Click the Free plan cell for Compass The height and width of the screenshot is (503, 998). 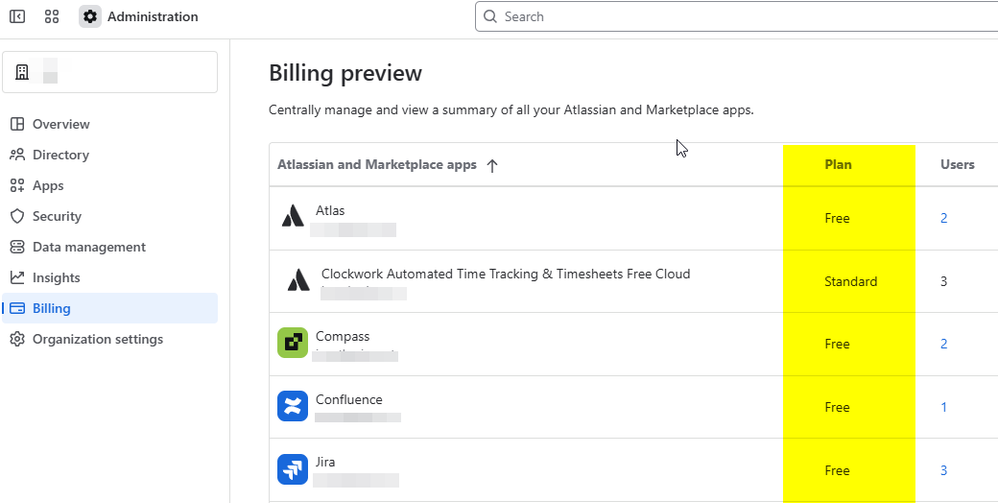click(837, 344)
